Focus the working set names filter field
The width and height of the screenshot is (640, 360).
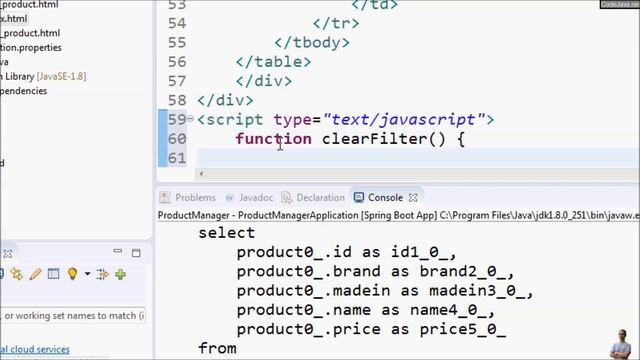coord(73,316)
